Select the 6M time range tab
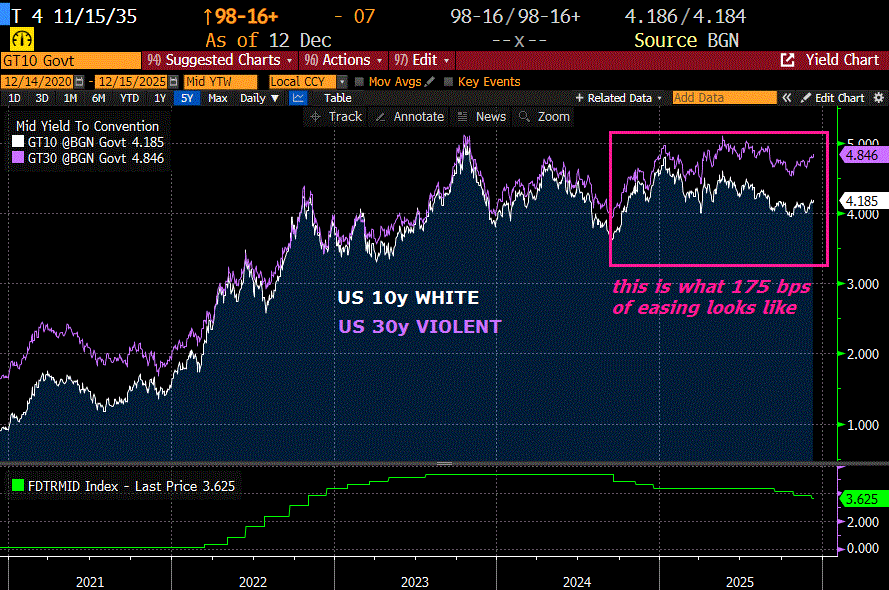This screenshot has height=590, width=889. coord(99,98)
